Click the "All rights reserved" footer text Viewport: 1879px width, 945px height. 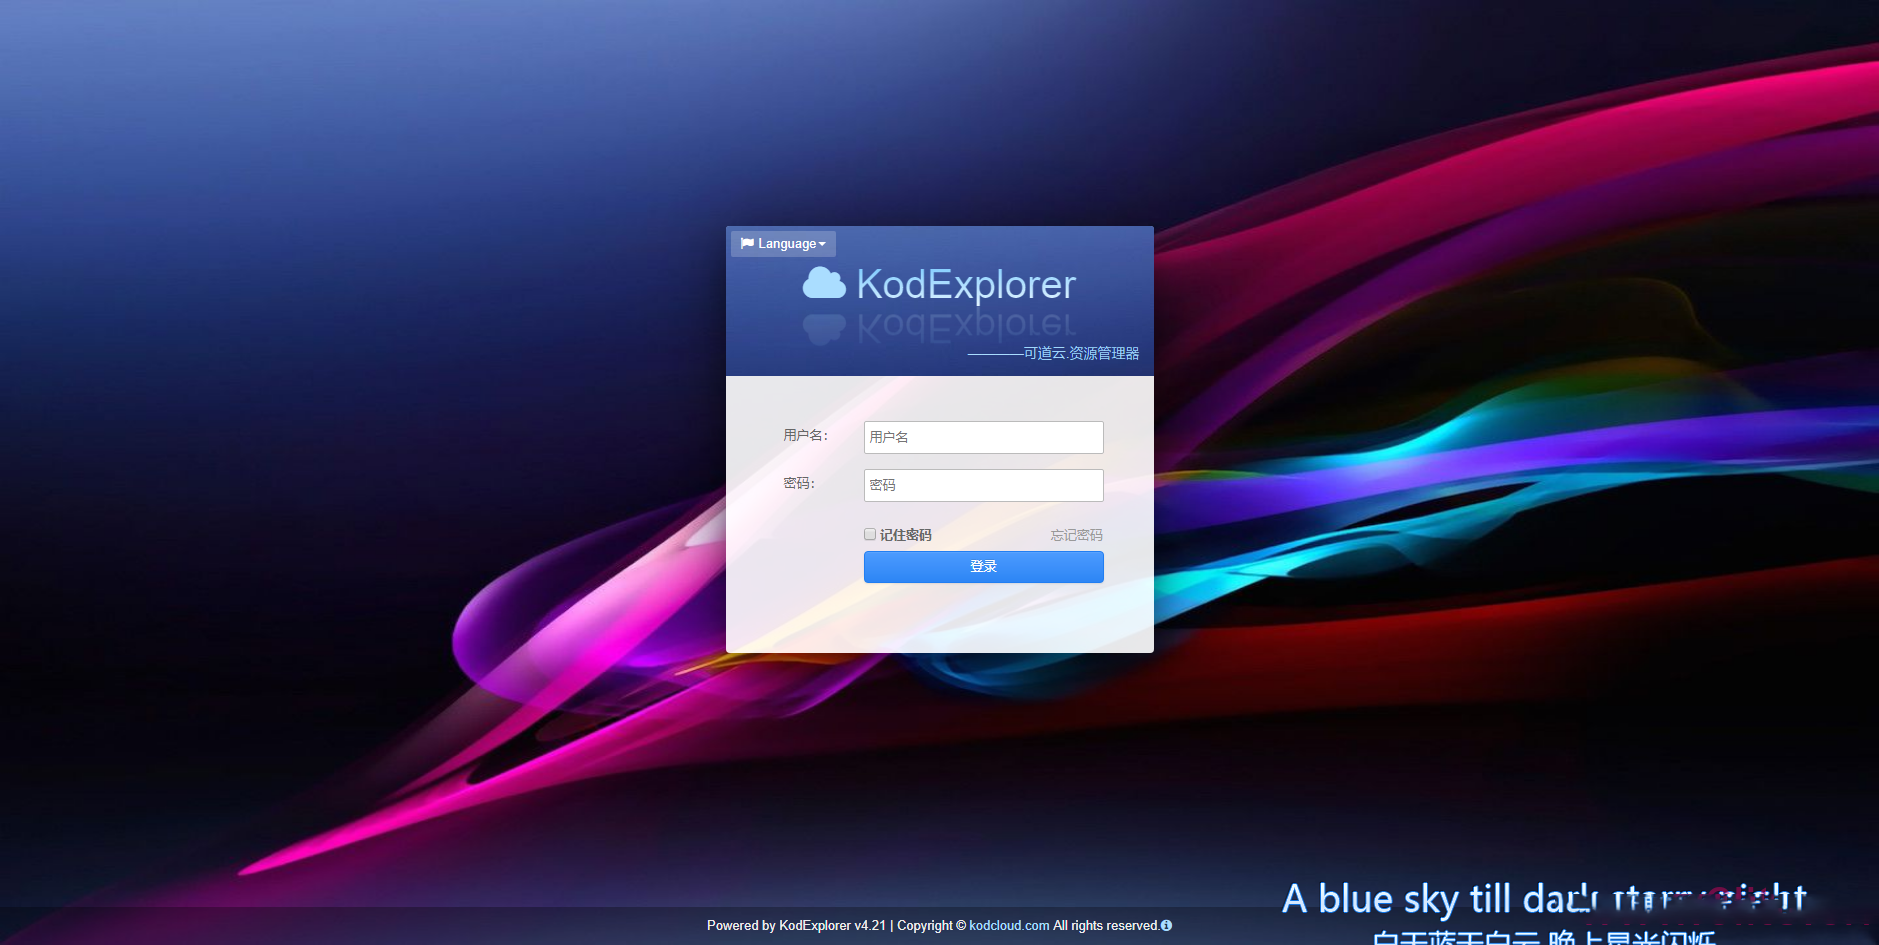(x=1105, y=925)
